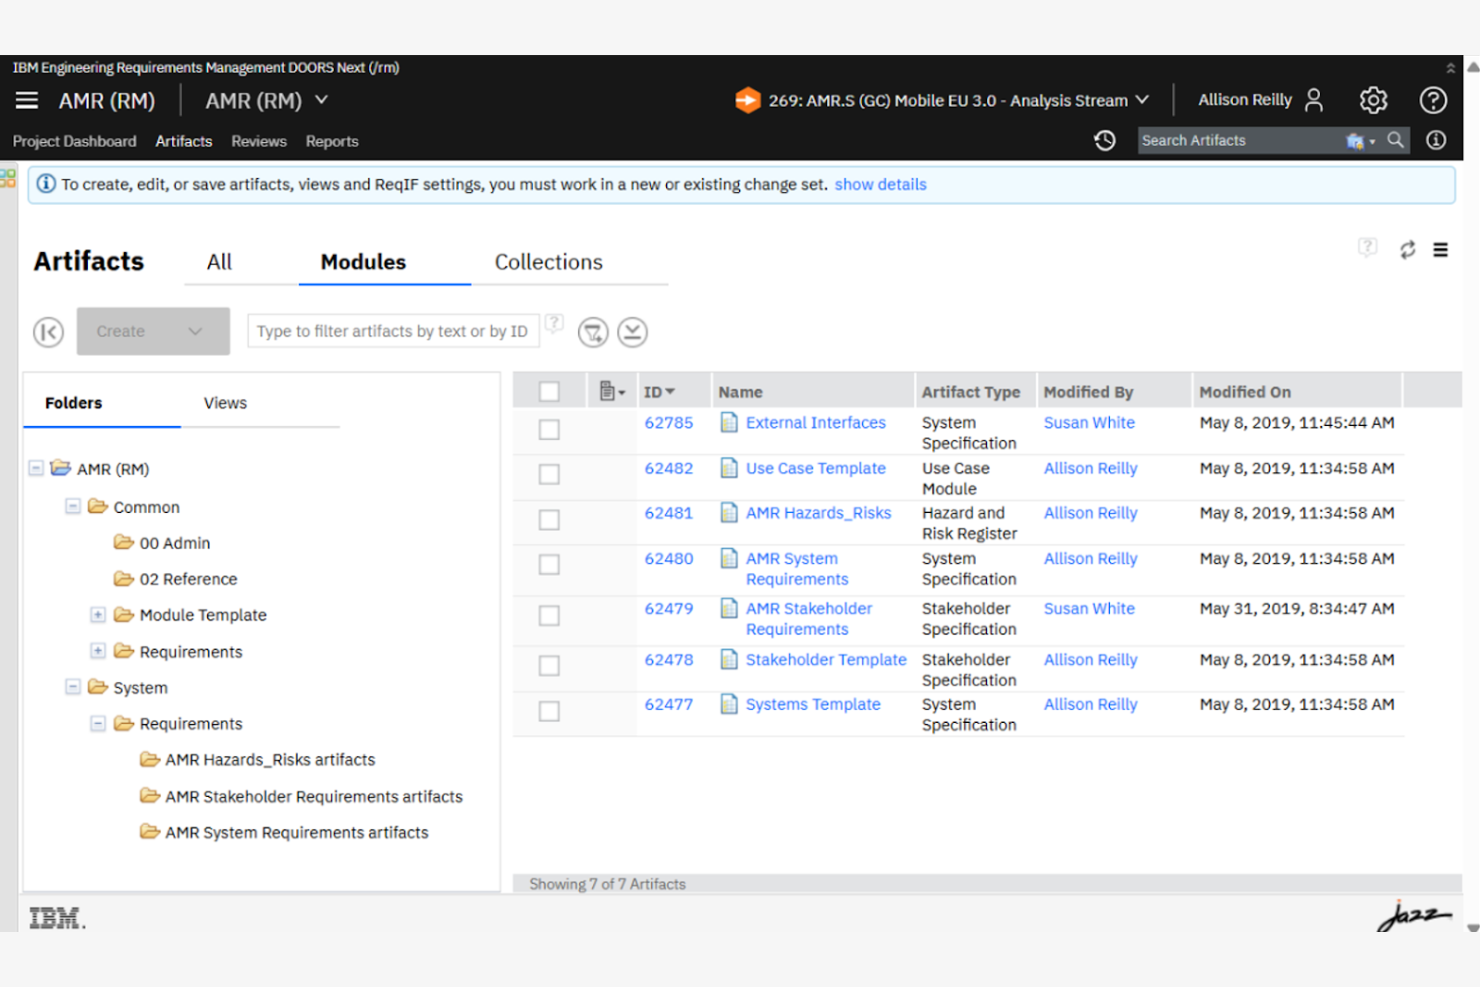Collapse the Common folder
Viewport: 1480px width, 987px height.
tap(72, 506)
